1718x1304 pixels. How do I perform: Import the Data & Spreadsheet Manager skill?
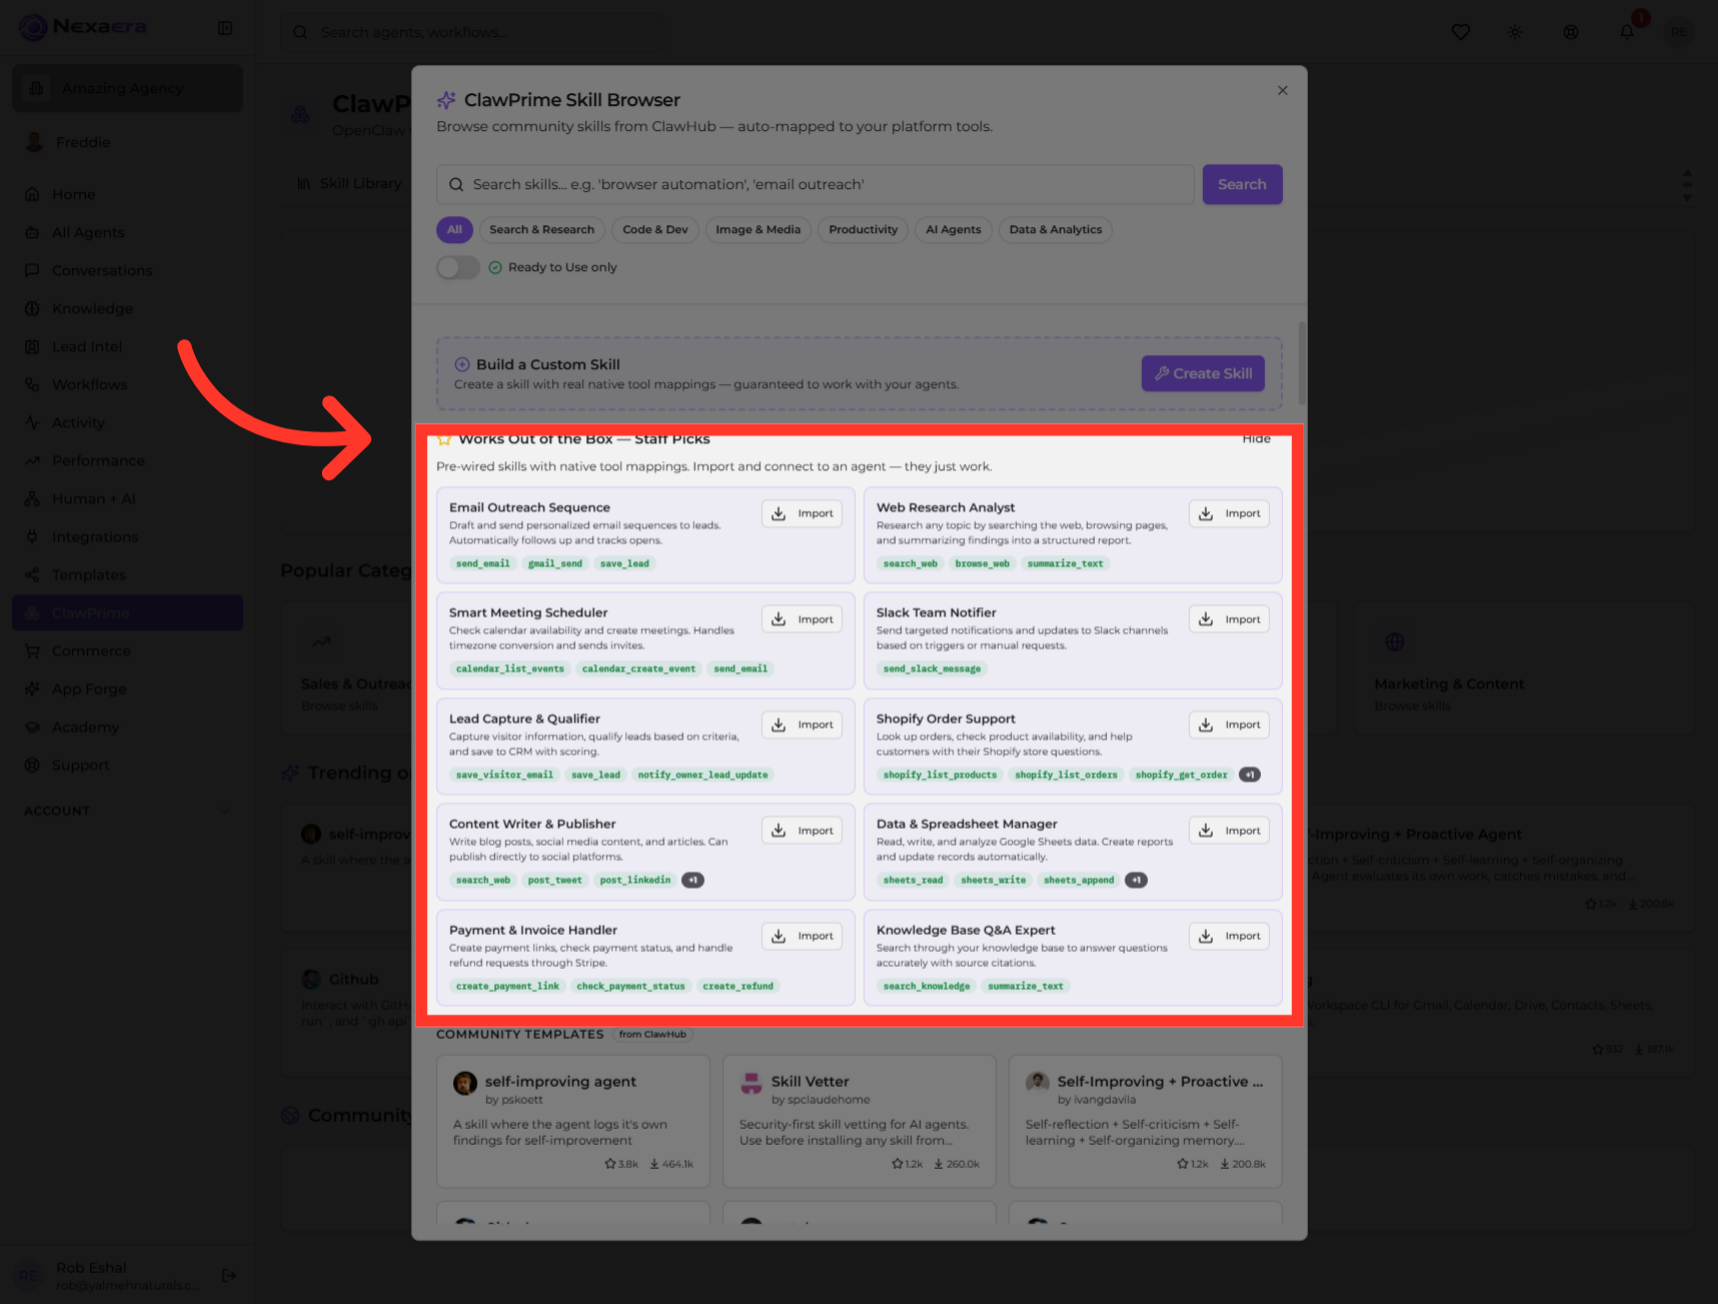click(x=1229, y=830)
